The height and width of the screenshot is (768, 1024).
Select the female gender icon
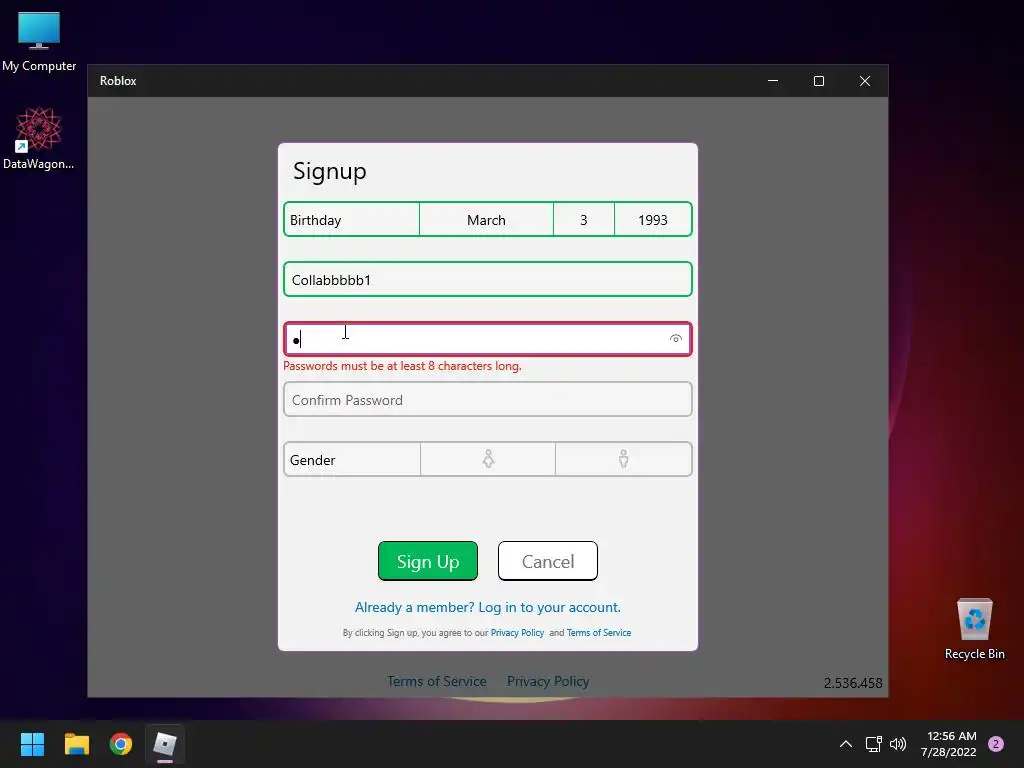tap(488, 459)
